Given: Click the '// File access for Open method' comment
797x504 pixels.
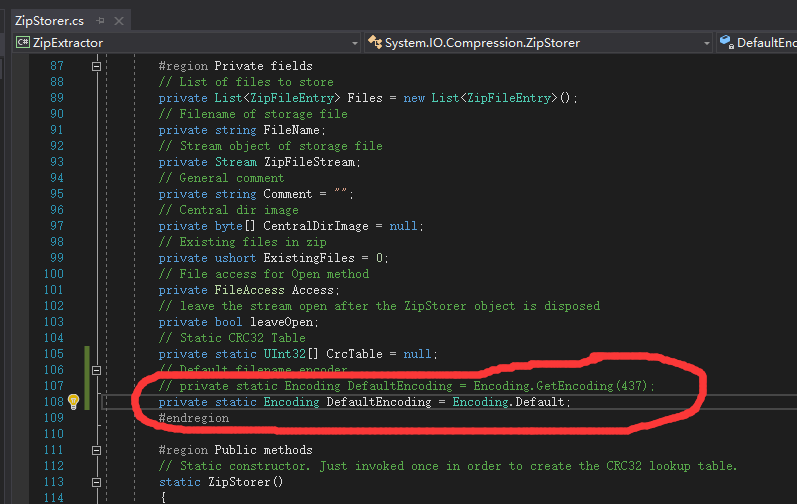Looking at the screenshot, I should tap(264, 274).
